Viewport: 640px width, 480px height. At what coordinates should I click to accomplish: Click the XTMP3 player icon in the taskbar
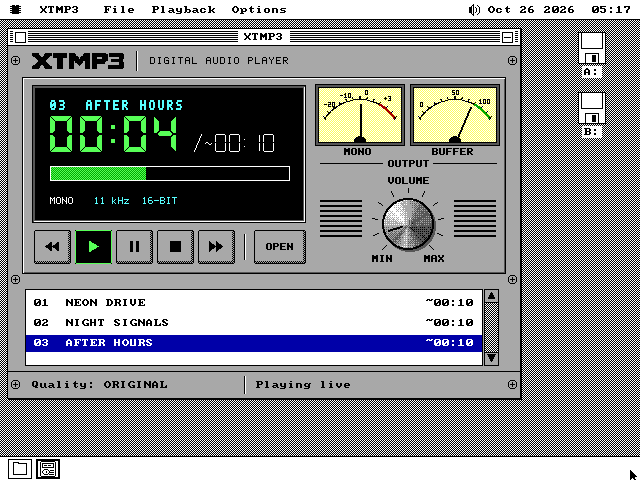pos(48,469)
